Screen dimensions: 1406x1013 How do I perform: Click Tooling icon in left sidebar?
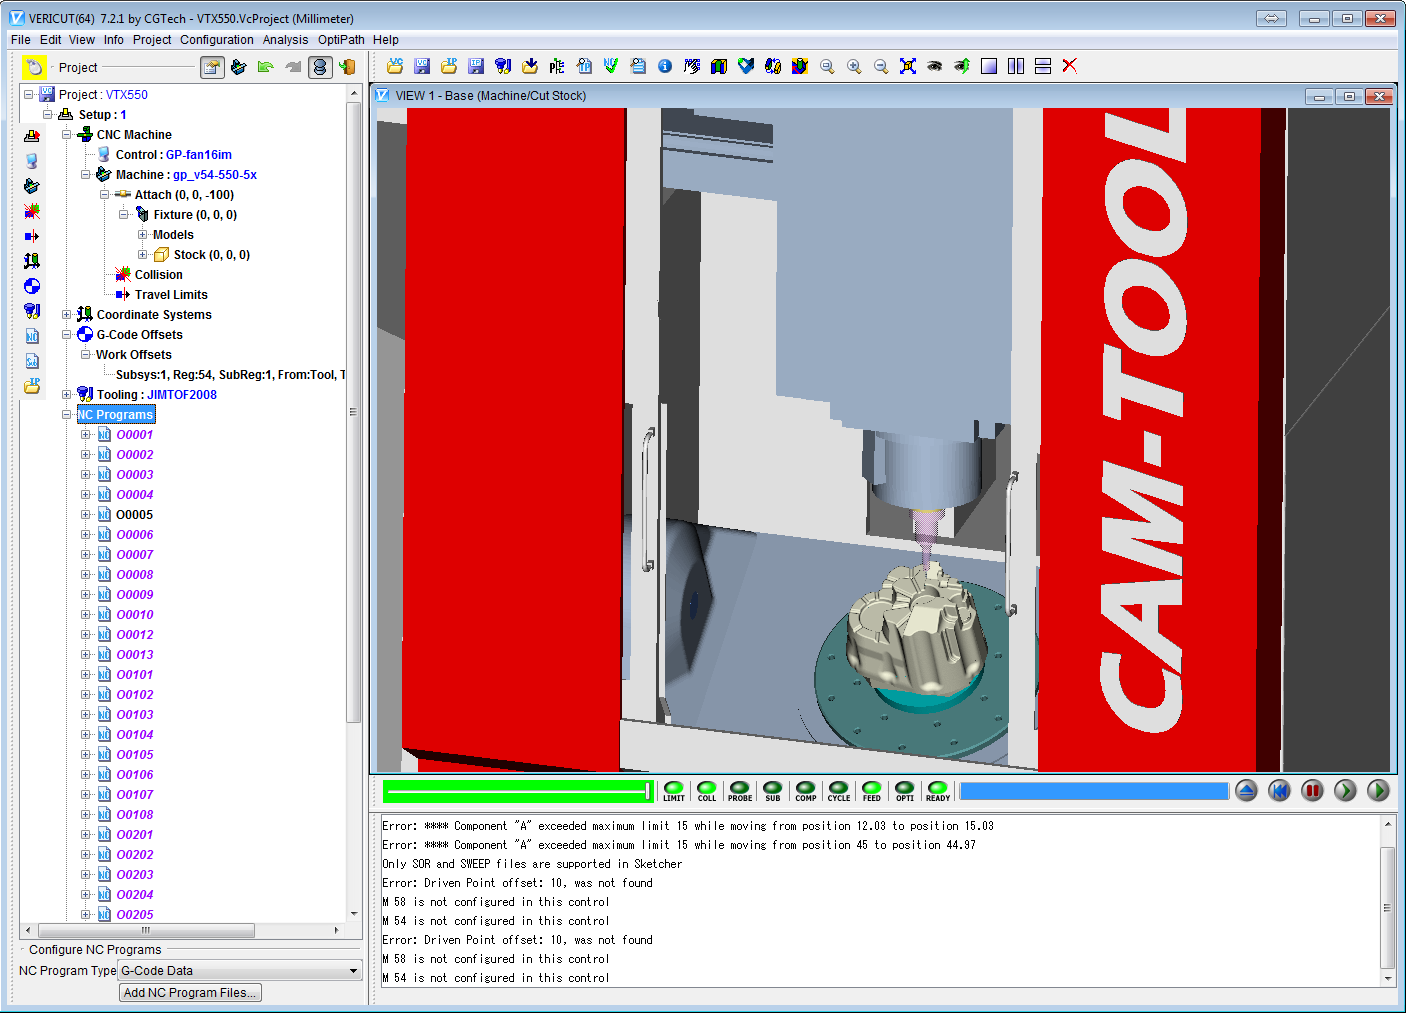(x=32, y=311)
